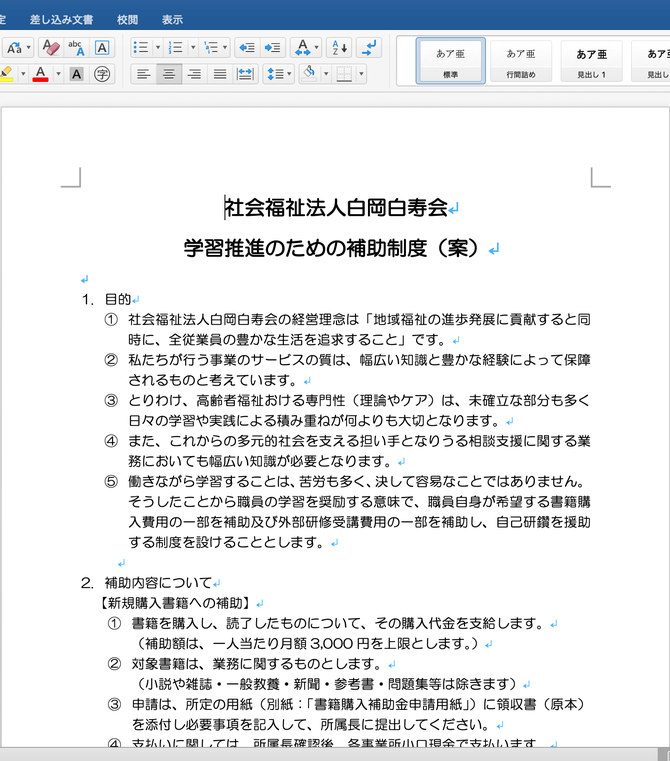Apply paragraph borders
The width and height of the screenshot is (670, 761).
pyautogui.click(x=344, y=74)
